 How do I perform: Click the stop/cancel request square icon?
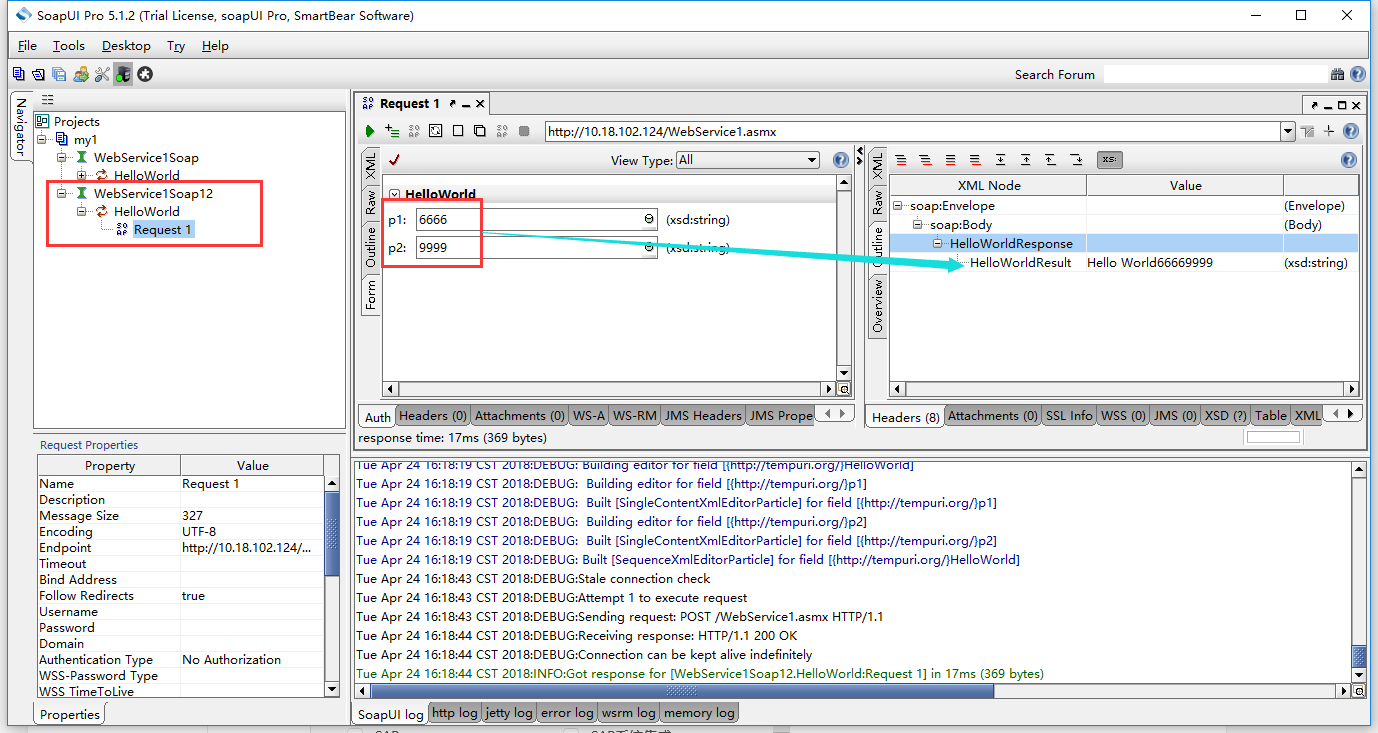point(525,131)
